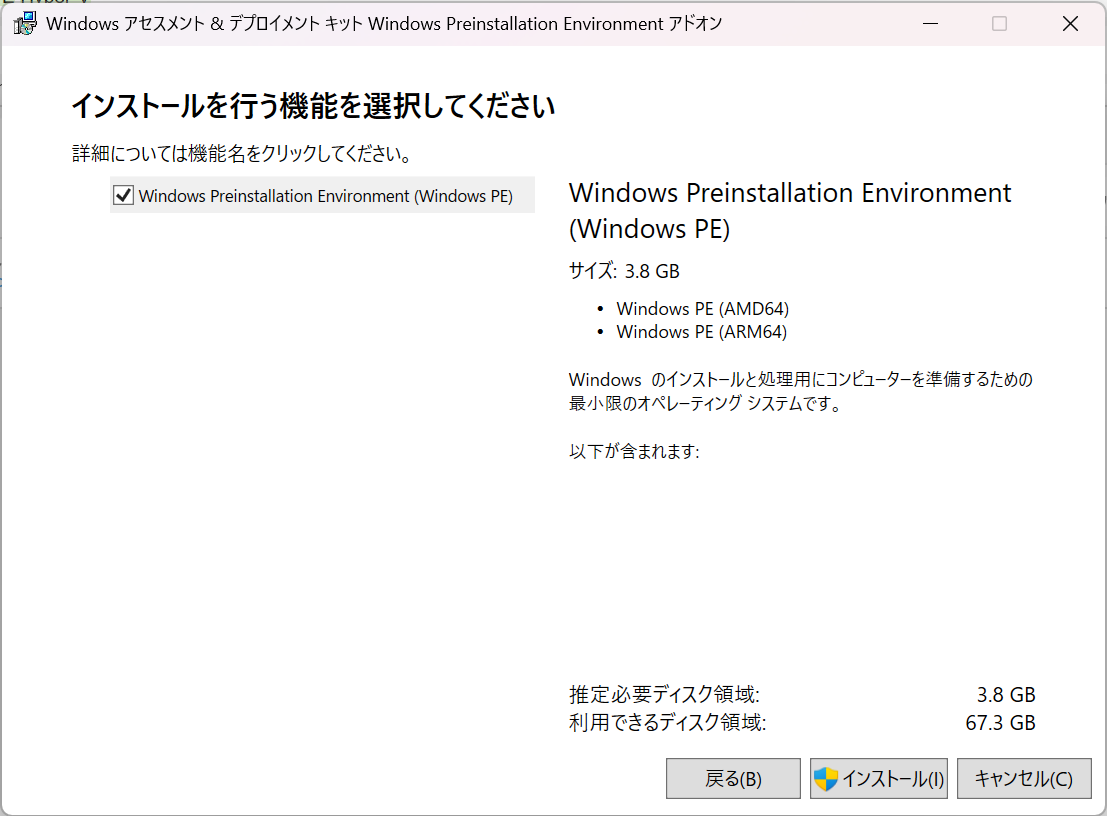Click the dialog title bar text
Image resolution: width=1107 pixels, height=816 pixels.
click(380, 23)
